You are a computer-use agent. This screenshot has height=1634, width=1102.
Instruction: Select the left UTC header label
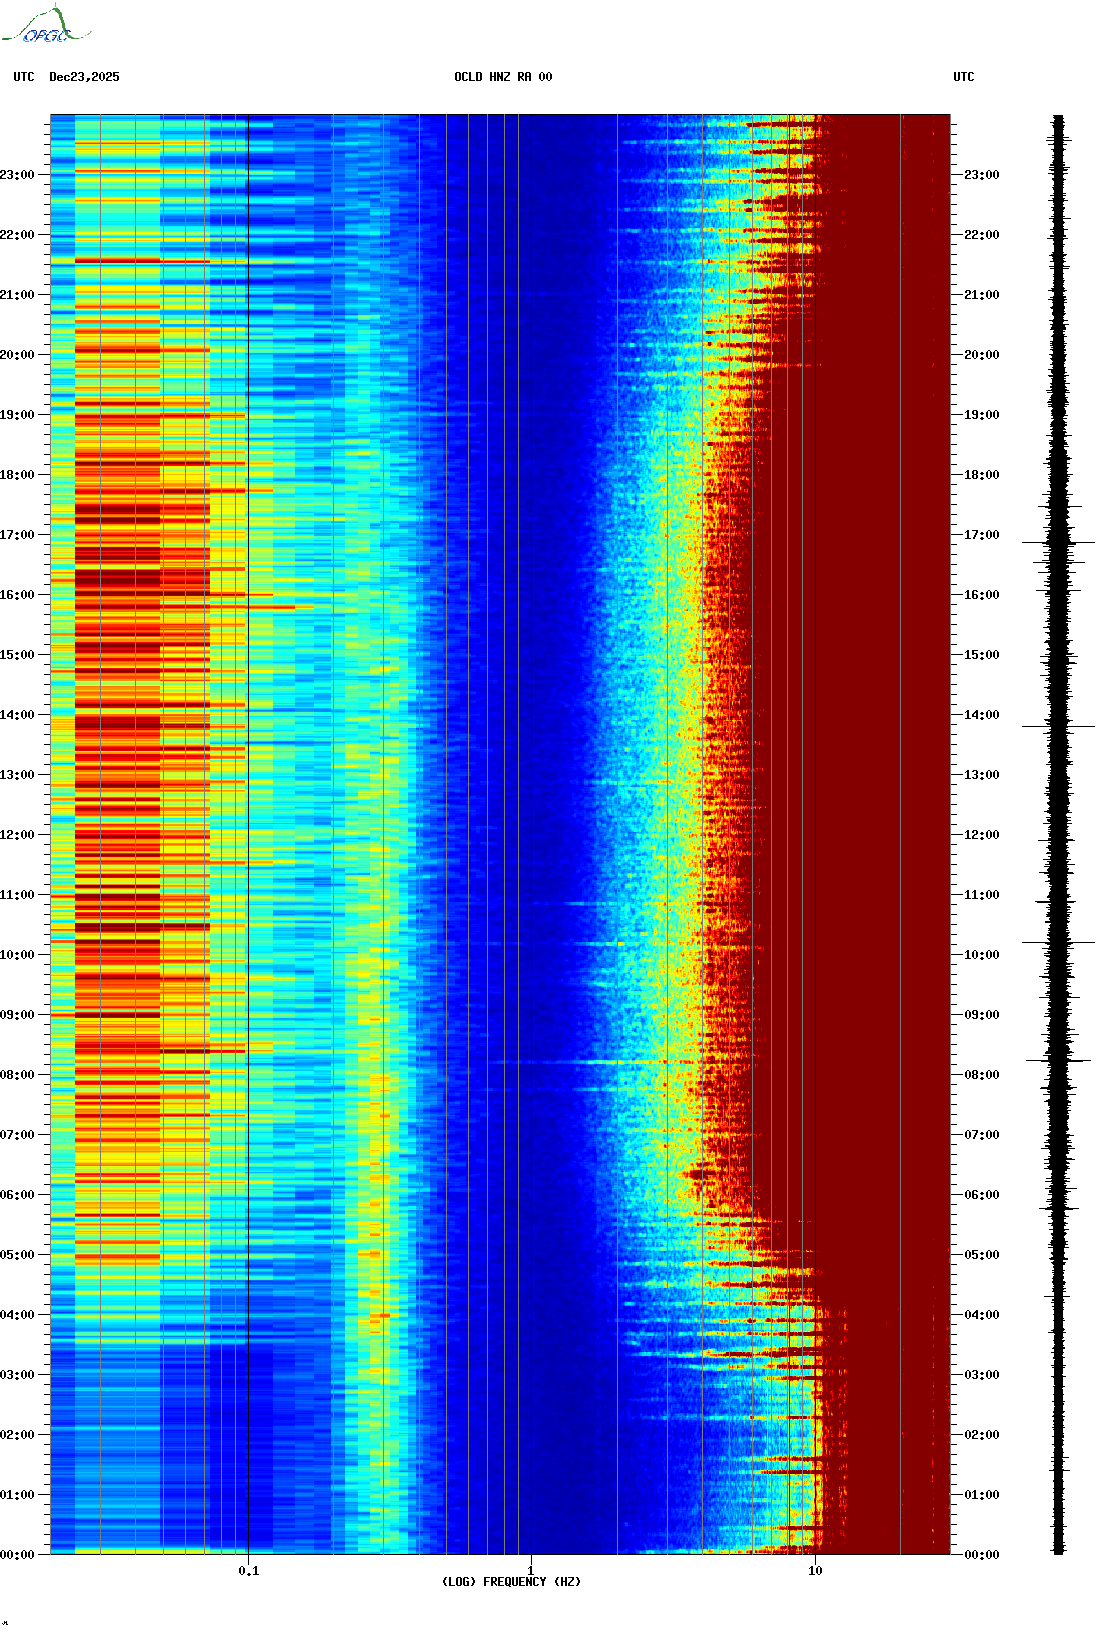pyautogui.click(x=24, y=77)
